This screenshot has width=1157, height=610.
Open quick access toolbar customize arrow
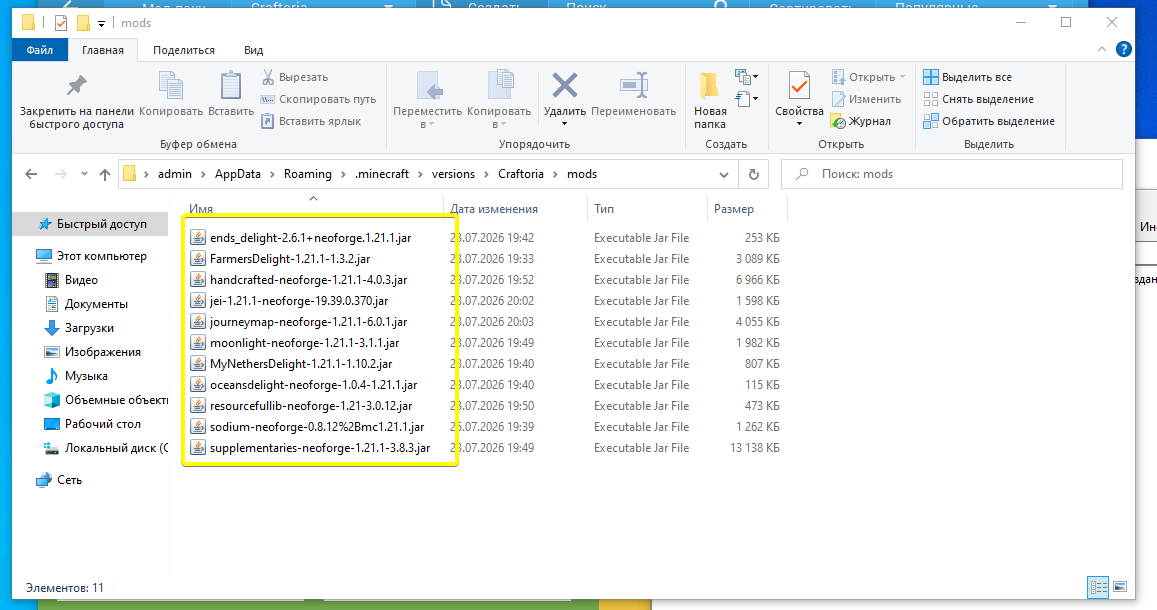click(101, 24)
